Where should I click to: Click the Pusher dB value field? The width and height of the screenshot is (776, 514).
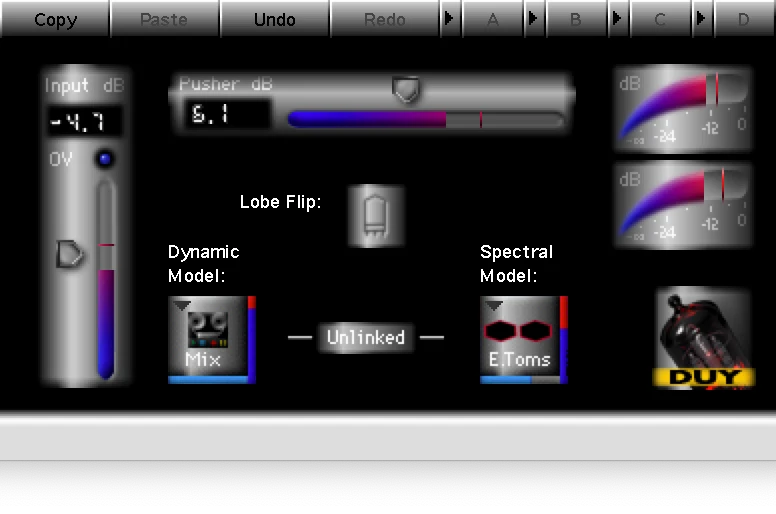(228, 114)
